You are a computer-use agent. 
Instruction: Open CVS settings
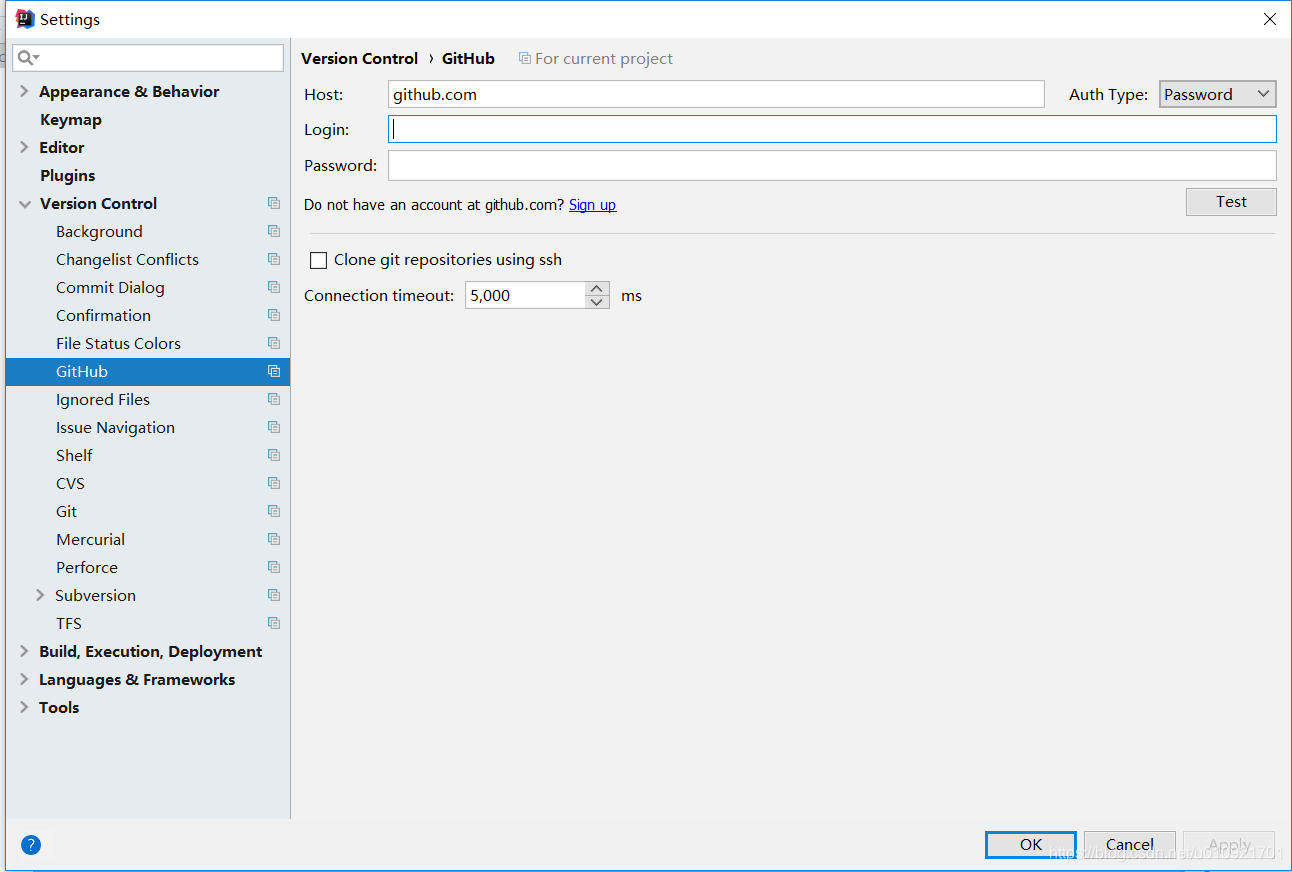(70, 483)
